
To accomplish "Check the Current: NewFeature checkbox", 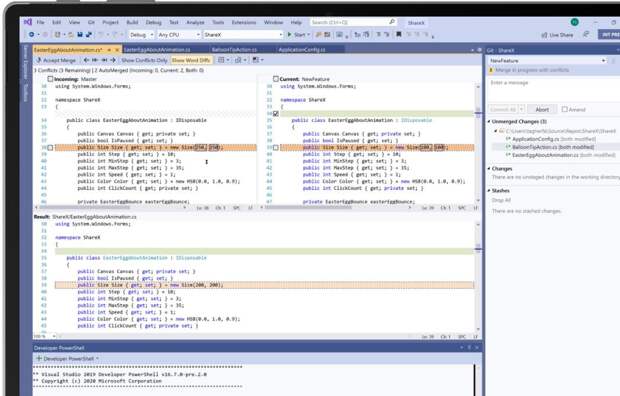I will (276, 79).
